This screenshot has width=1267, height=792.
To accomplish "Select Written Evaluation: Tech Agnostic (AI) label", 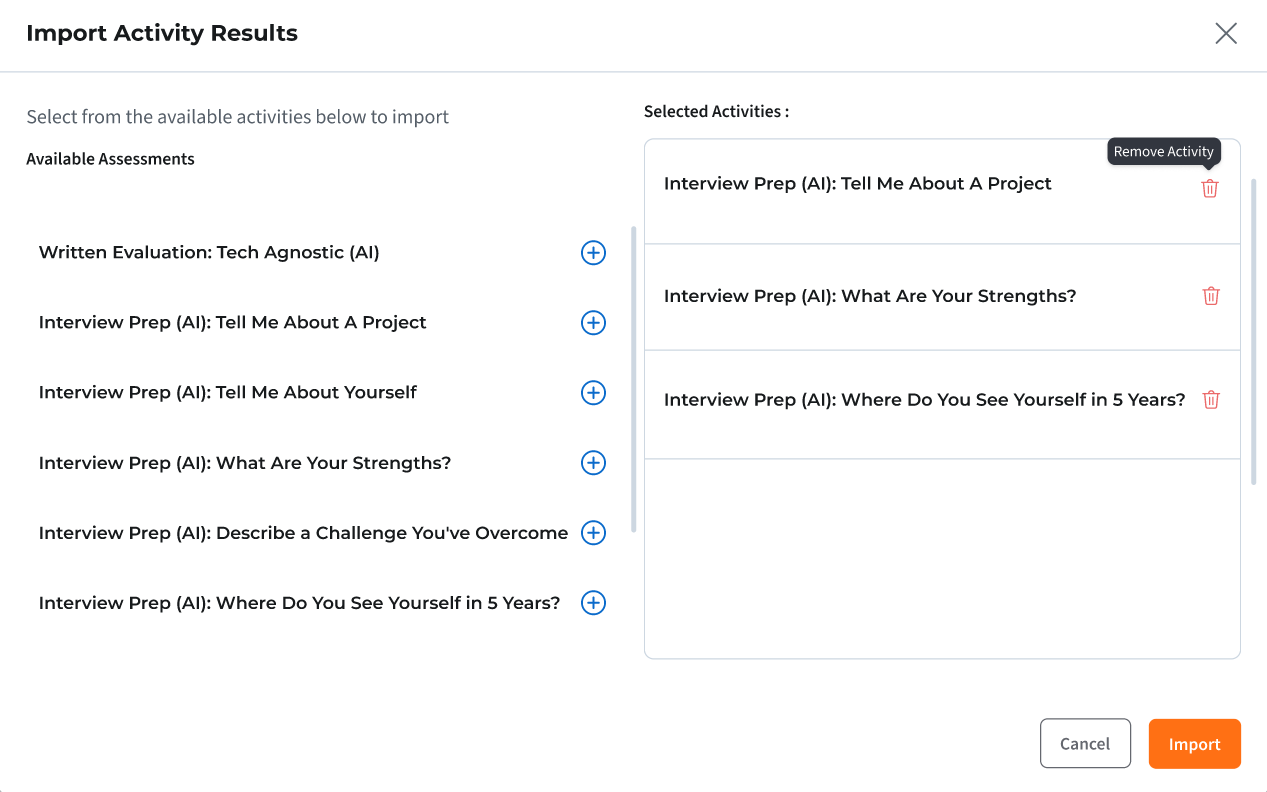I will click(209, 253).
